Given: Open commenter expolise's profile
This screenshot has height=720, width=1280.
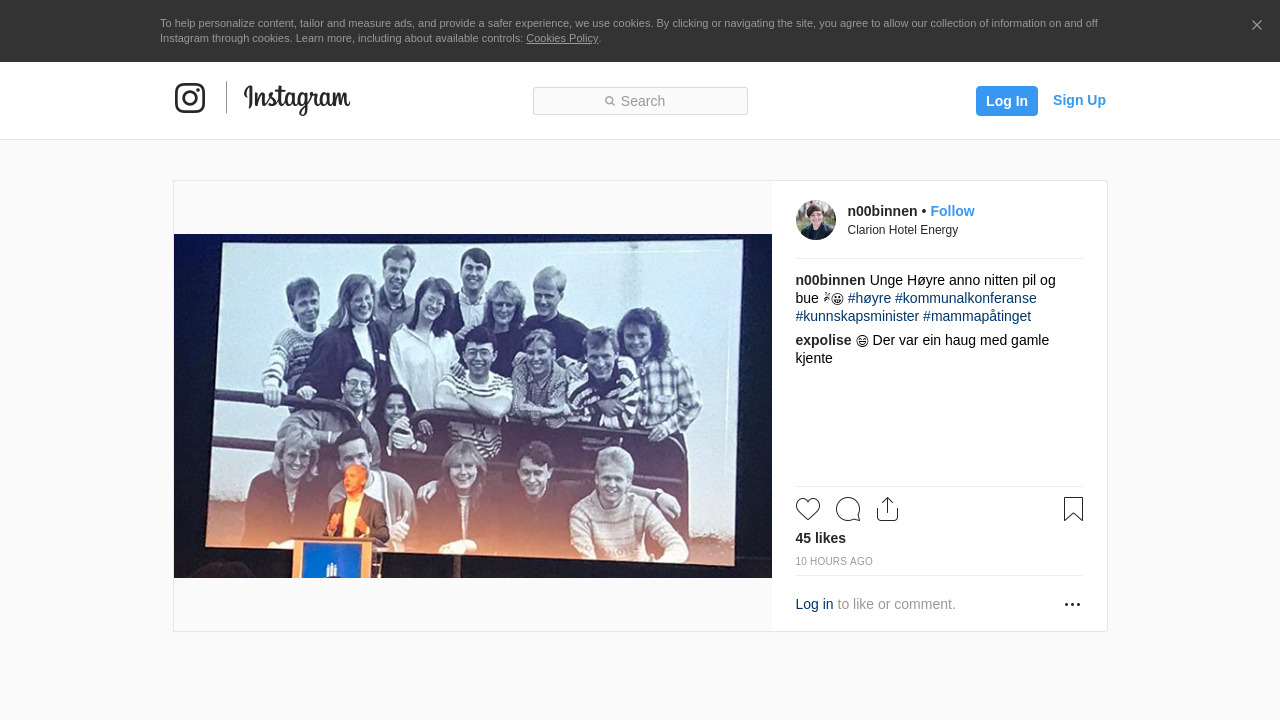Looking at the screenshot, I should click(824, 340).
